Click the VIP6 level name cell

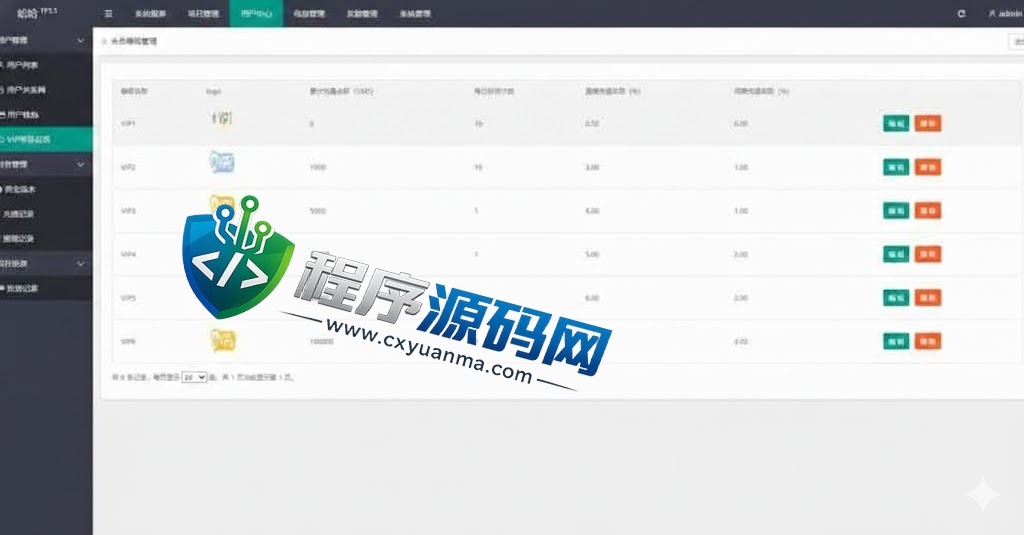point(128,342)
